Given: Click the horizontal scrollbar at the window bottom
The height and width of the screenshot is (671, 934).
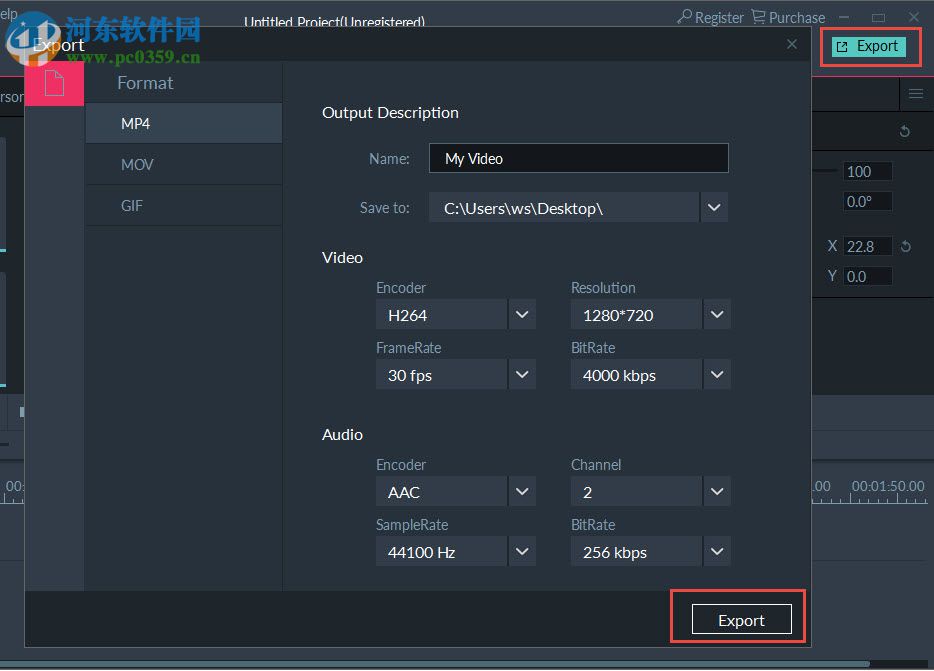Looking at the screenshot, I should 435,664.
